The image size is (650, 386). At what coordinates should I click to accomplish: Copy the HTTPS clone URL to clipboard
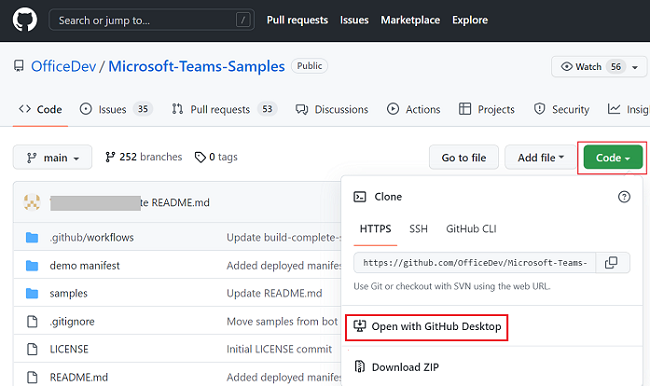click(611, 262)
